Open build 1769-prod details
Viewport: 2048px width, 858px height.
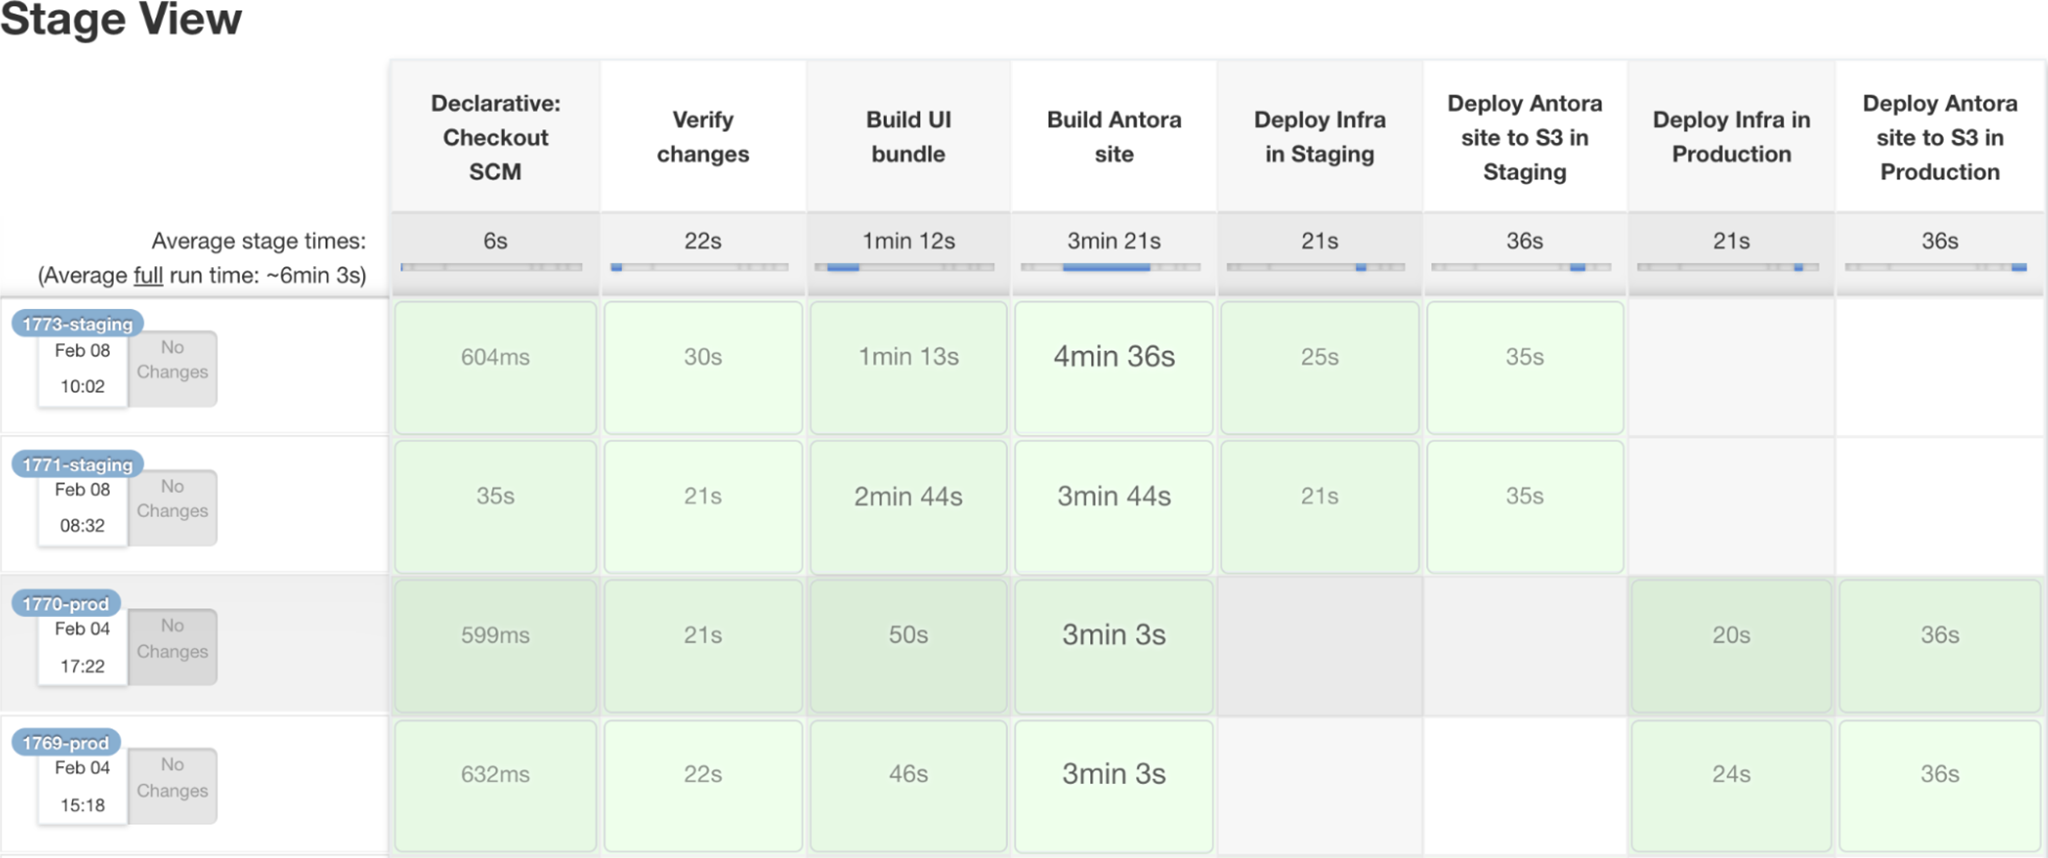coord(65,741)
